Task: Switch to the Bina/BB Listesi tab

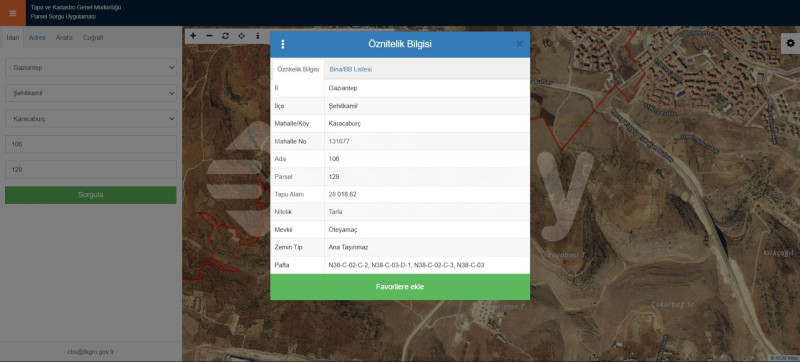Action: point(351,69)
